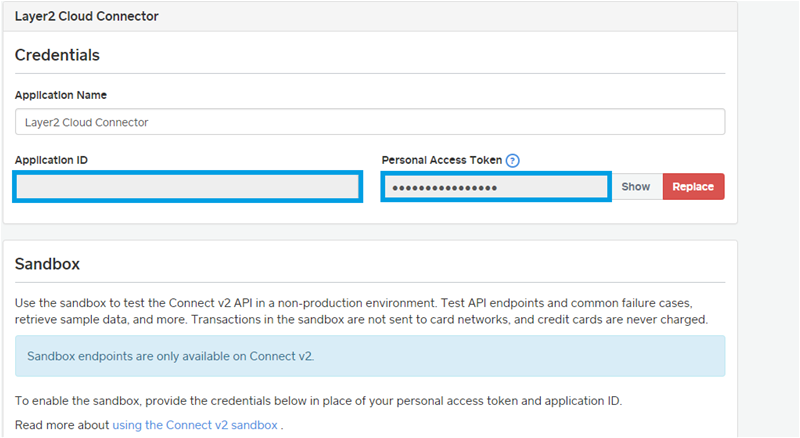Image resolution: width=800 pixels, height=438 pixels.
Task: Click the 'retrieve sample data' description line
Action: point(360,319)
